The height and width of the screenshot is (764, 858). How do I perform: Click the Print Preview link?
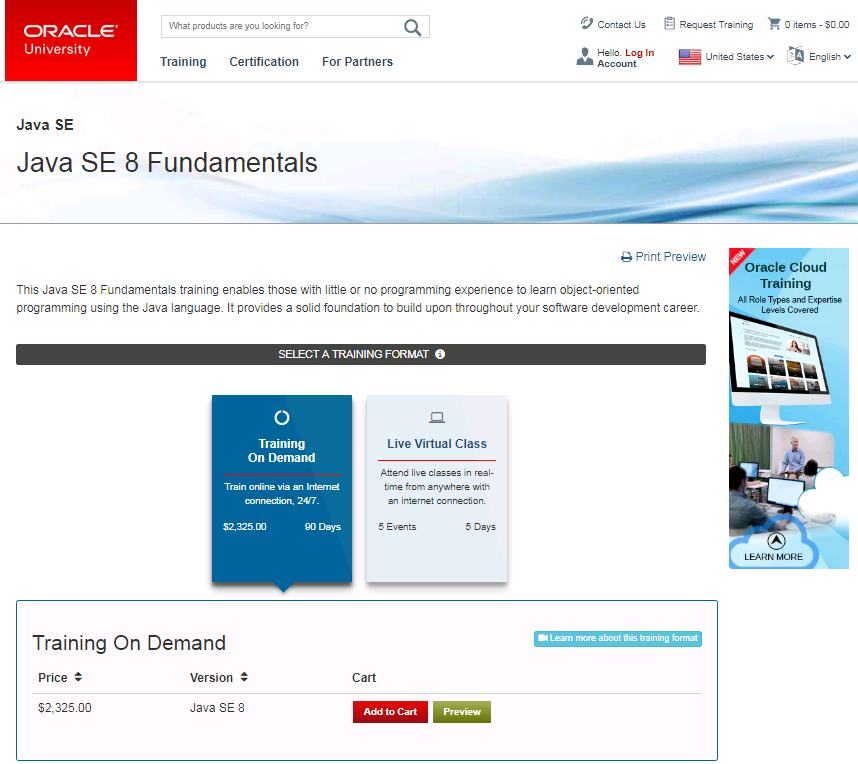[x=670, y=257]
